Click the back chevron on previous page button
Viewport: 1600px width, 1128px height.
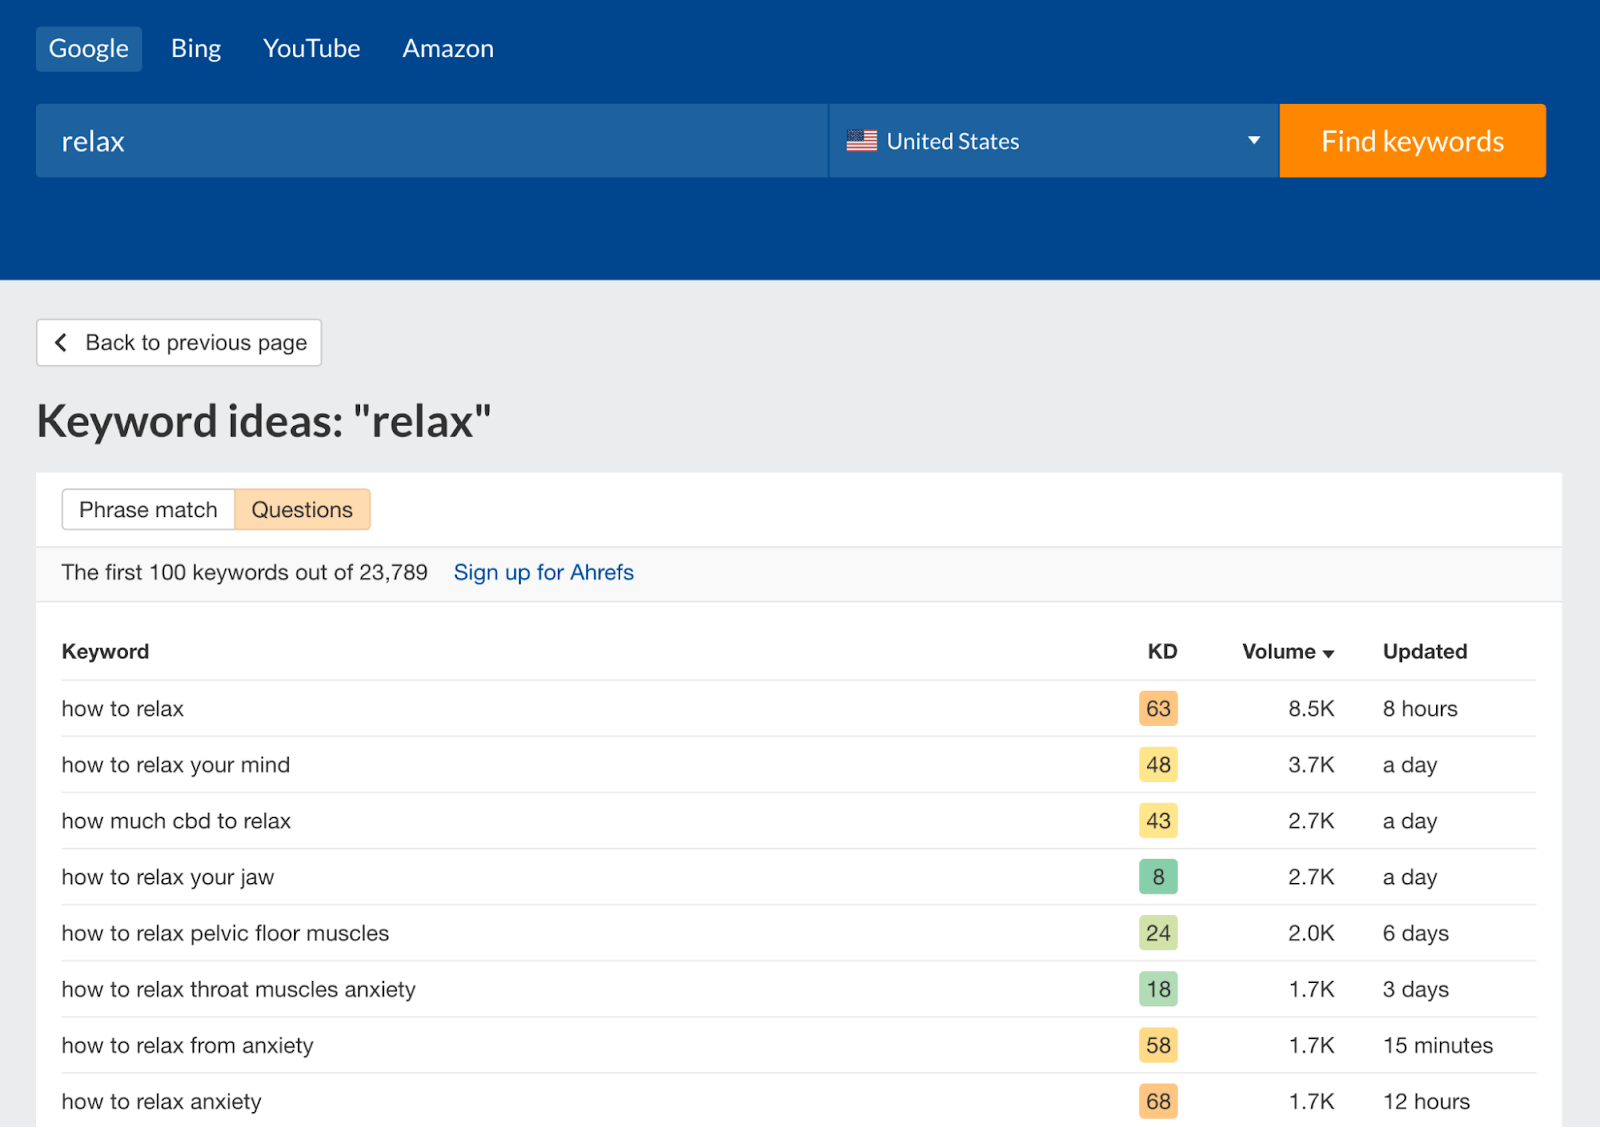(61, 343)
